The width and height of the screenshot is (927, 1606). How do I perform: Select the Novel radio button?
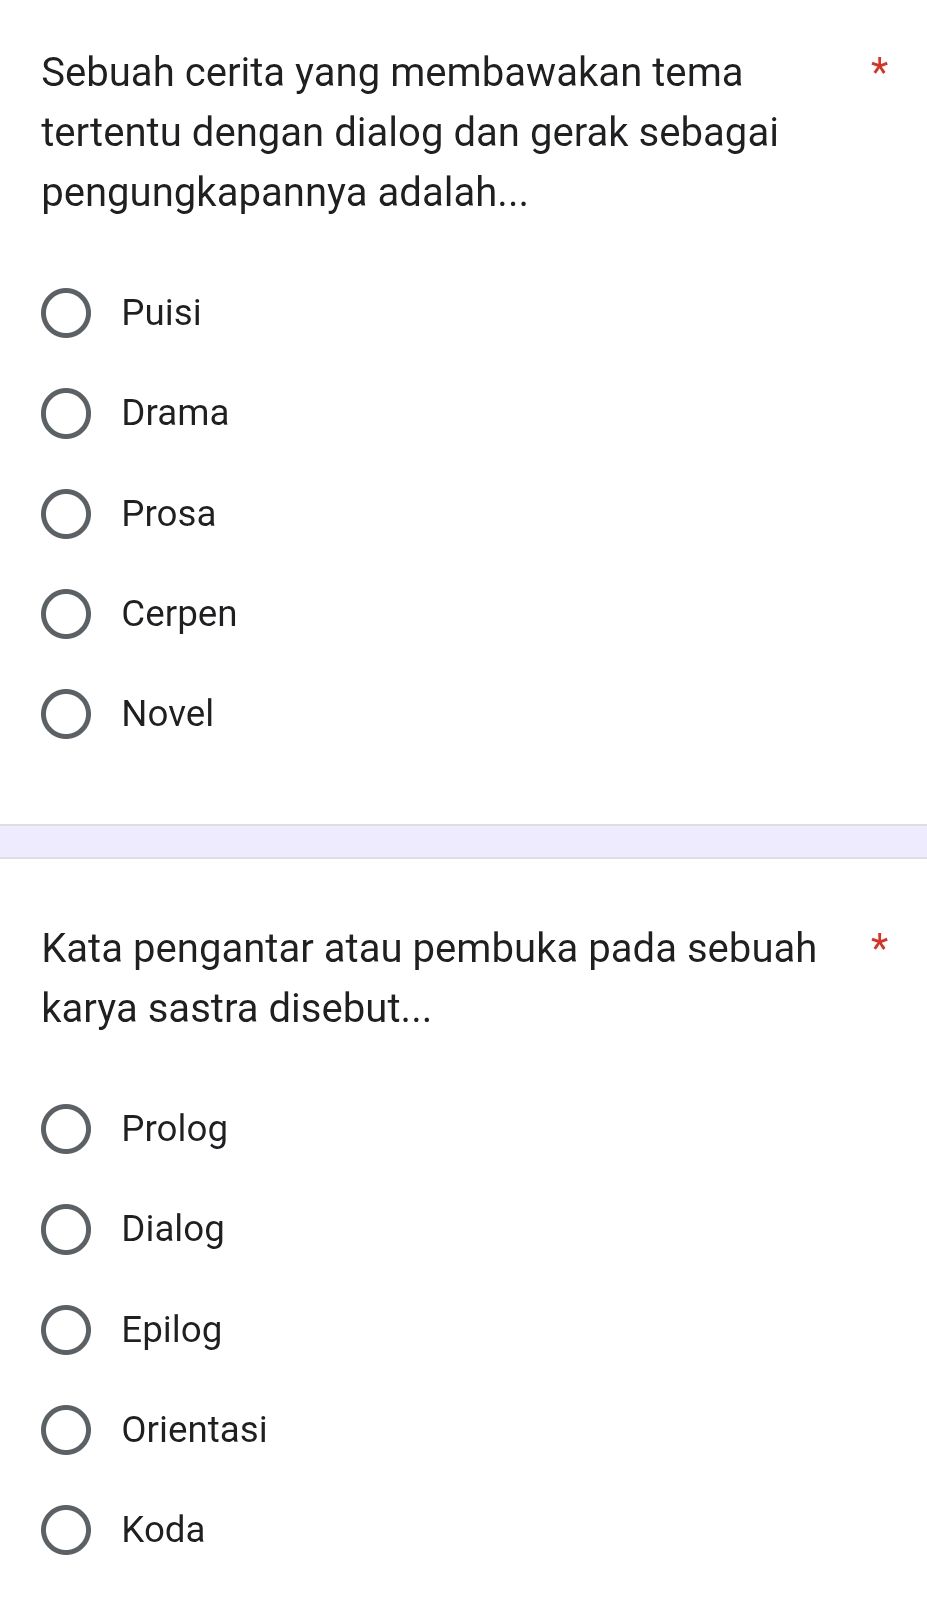coord(66,713)
